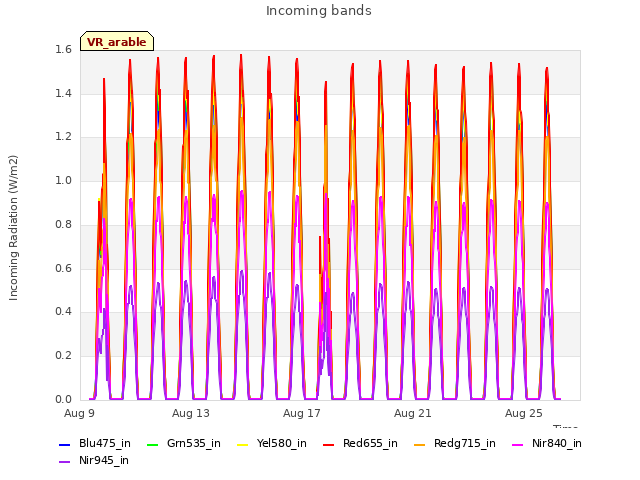Click the 0.2 y-axis tick label
The height and width of the screenshot is (480, 640).
point(63,356)
